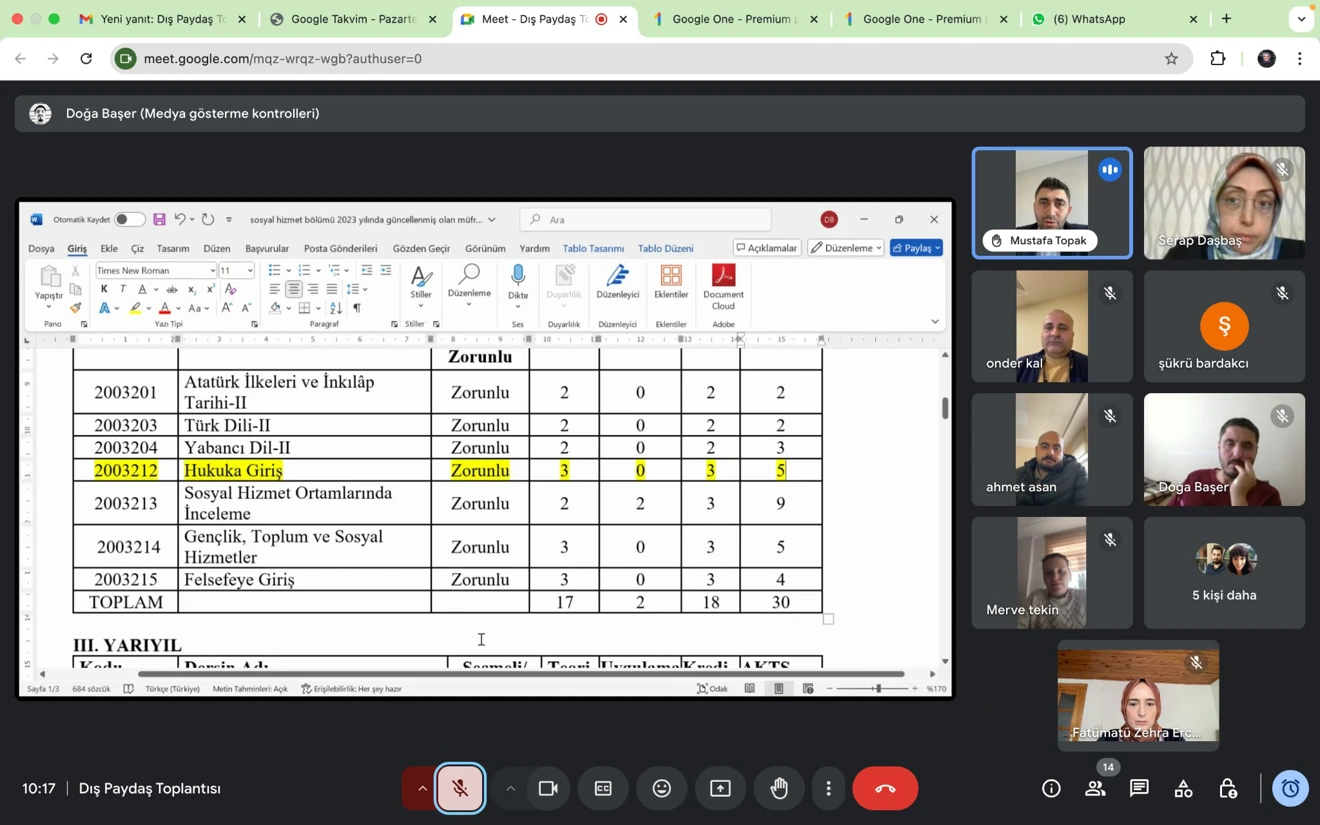Viewport: 1320px width, 825px height.
Task: Expand audio settings arrow beside microphone
Action: [422, 788]
